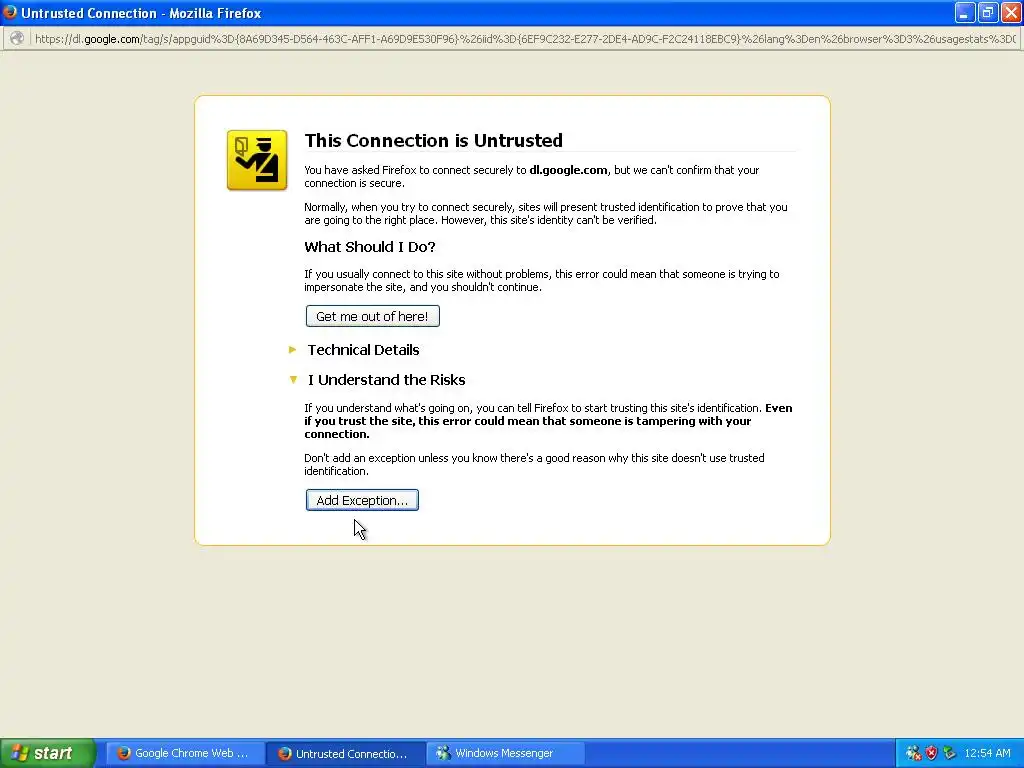
Task: Open Windows Messenger from the taskbar
Action: [x=506, y=753]
